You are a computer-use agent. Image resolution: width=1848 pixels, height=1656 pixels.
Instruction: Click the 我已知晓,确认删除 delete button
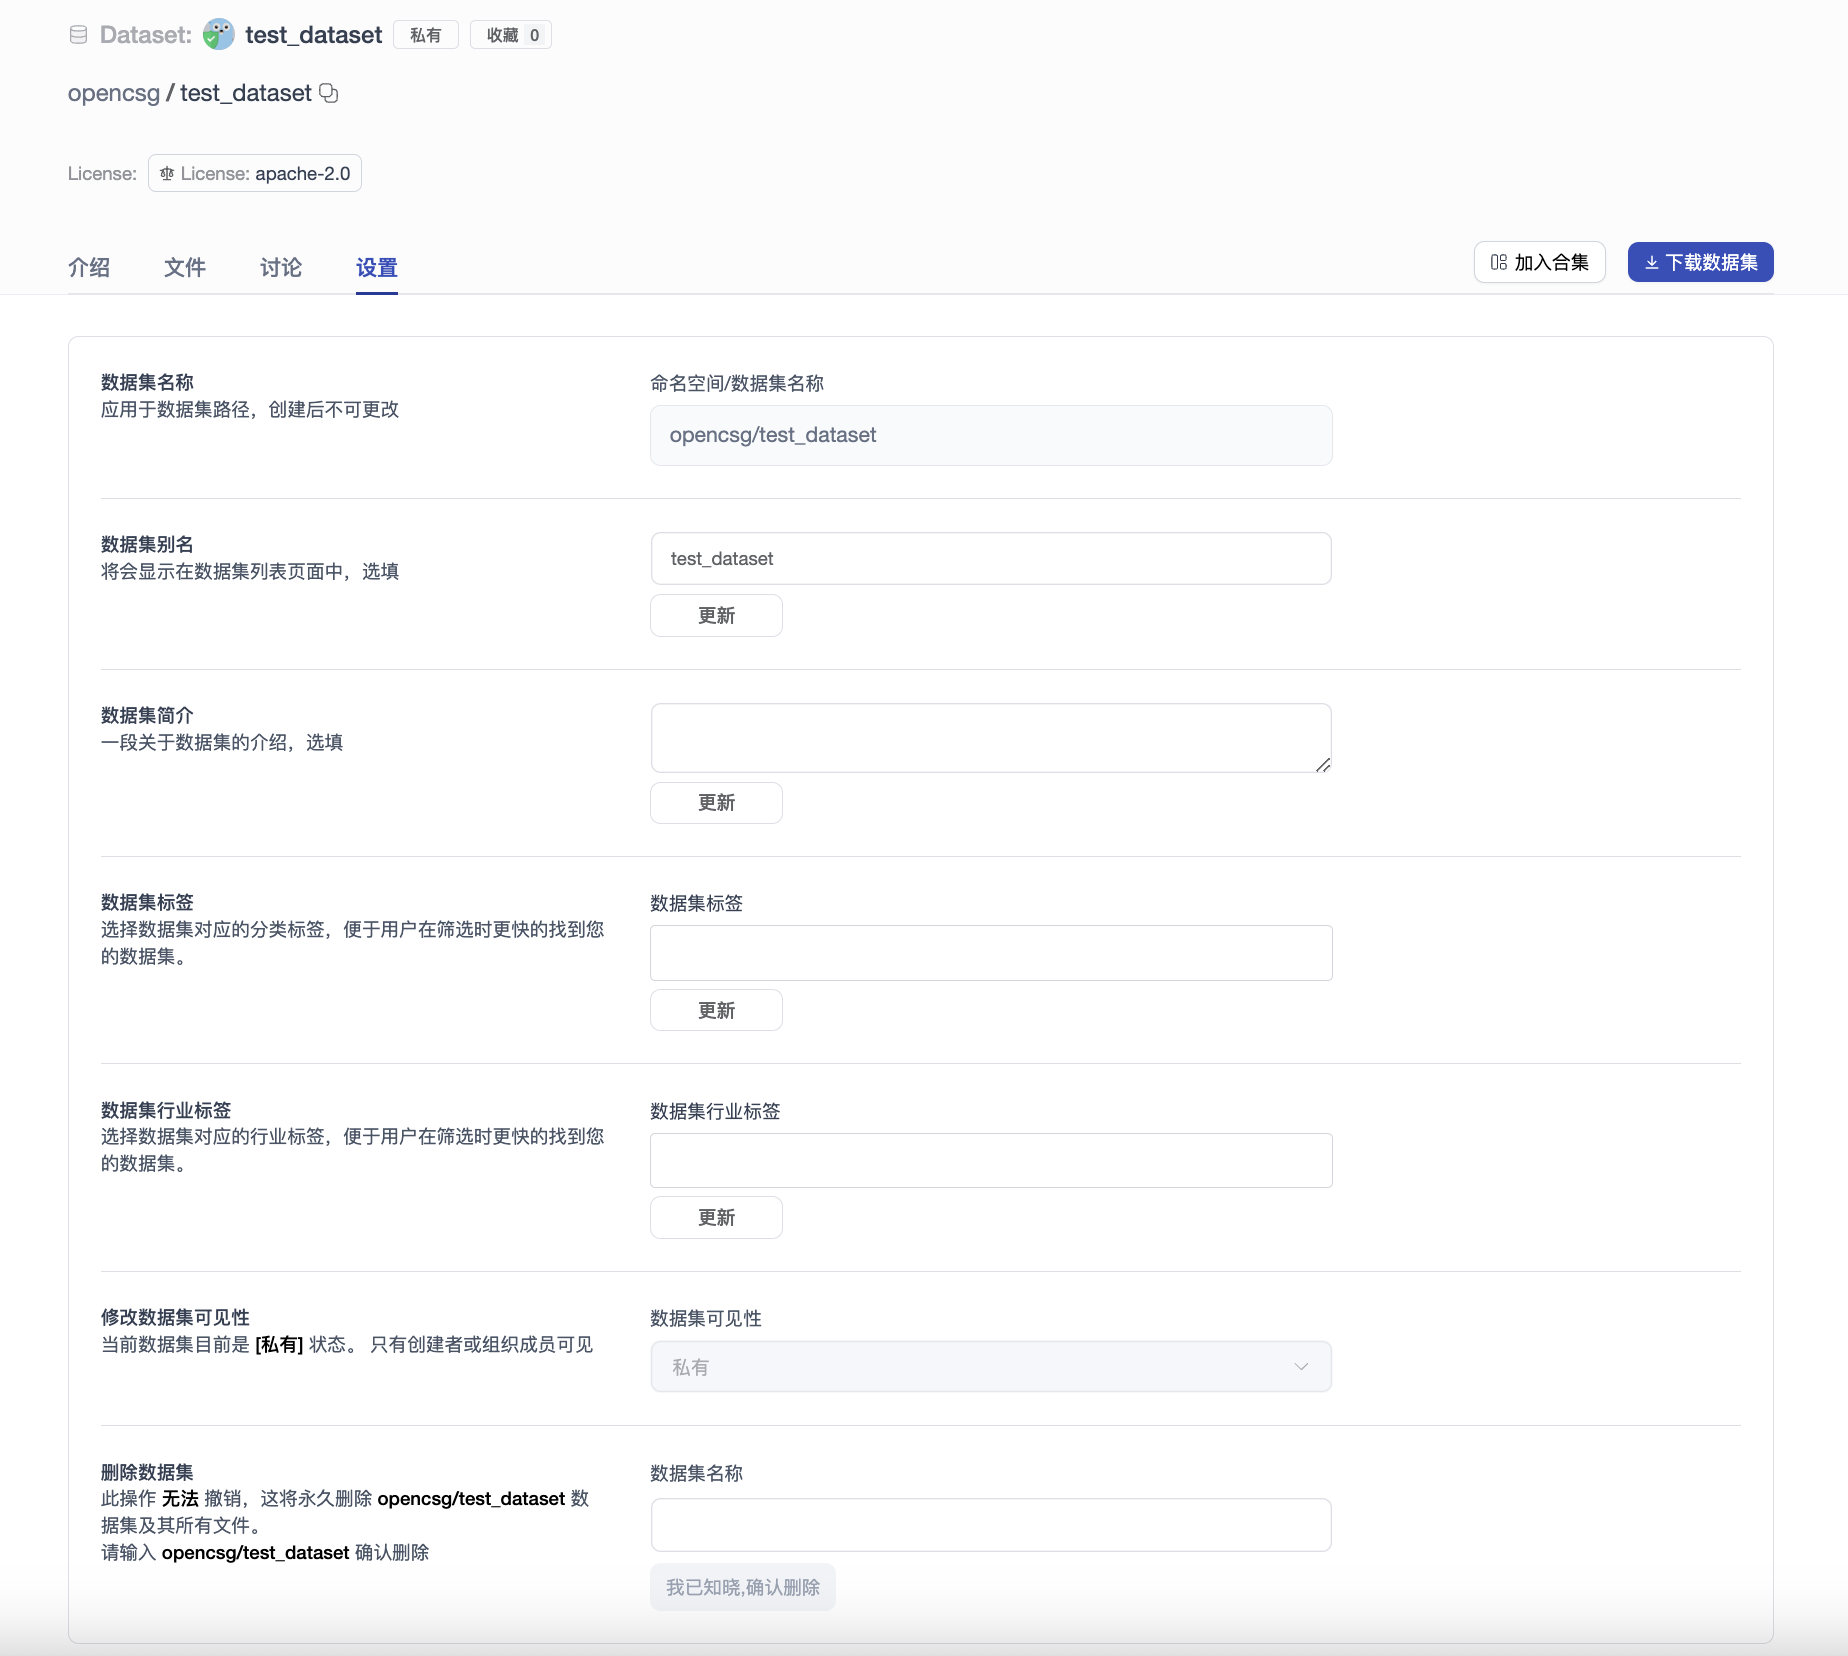tap(742, 1587)
